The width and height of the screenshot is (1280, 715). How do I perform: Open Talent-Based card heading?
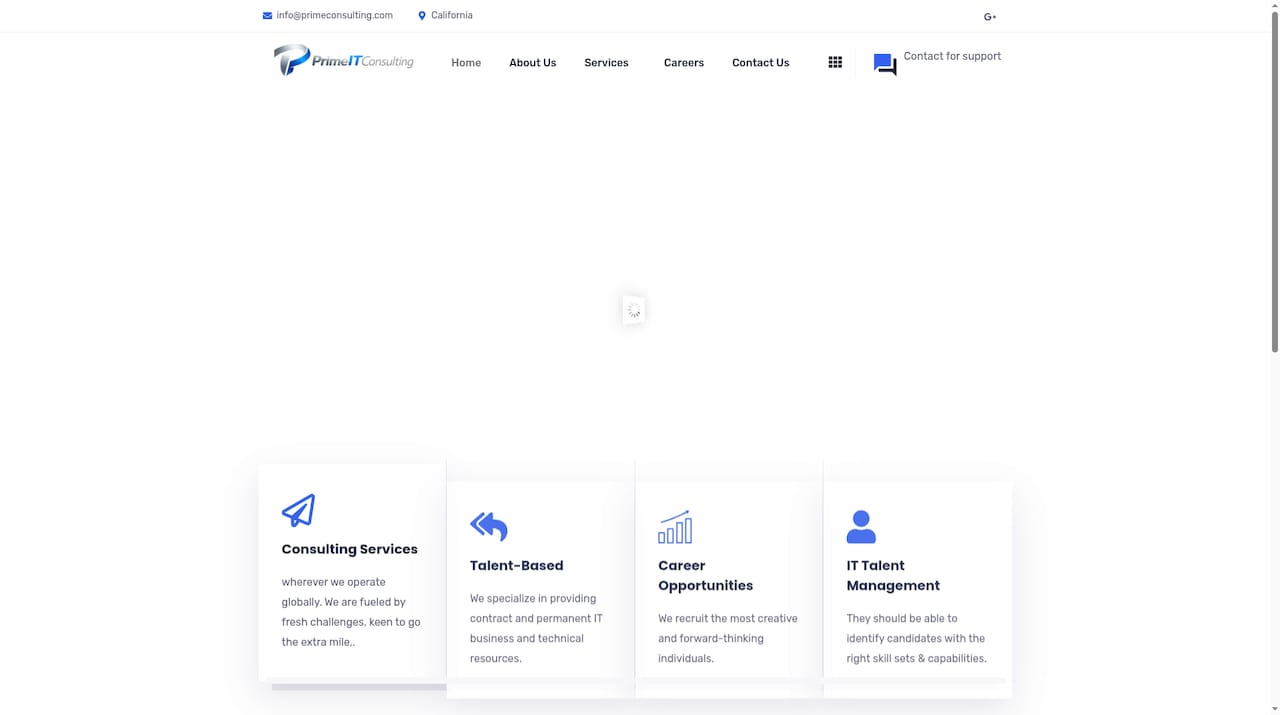point(517,566)
